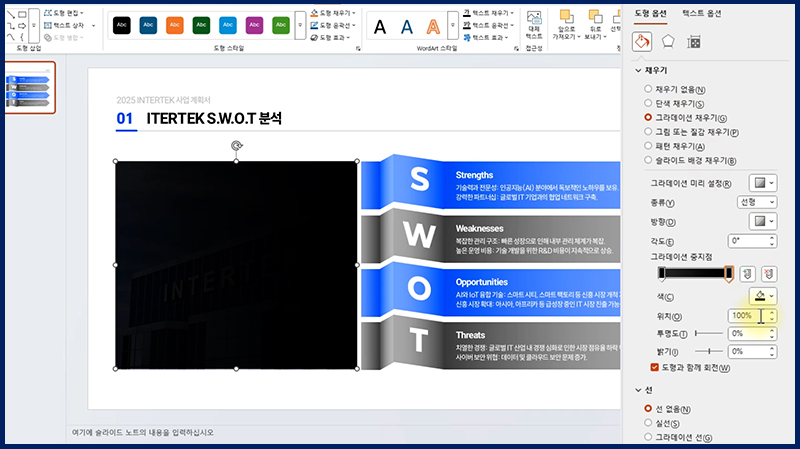Open Text Box (텍스트 상자) menu
800x449 pixels.
pos(69,25)
